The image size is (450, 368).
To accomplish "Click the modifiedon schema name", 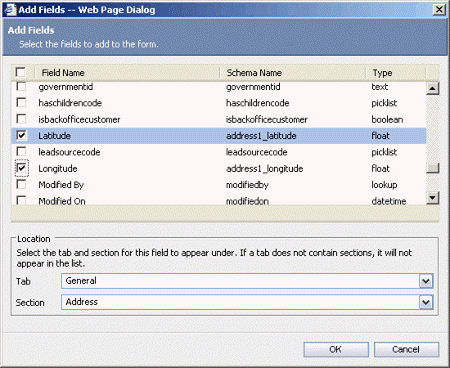I will (247, 201).
